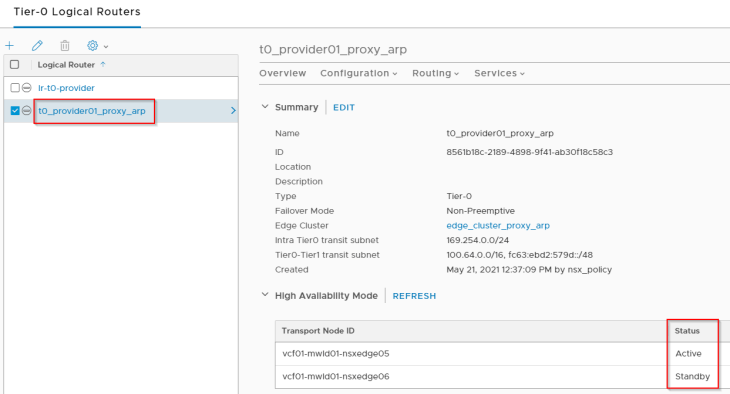
Task: Toggle the select-all checkbox in header
Action: [x=15, y=64]
